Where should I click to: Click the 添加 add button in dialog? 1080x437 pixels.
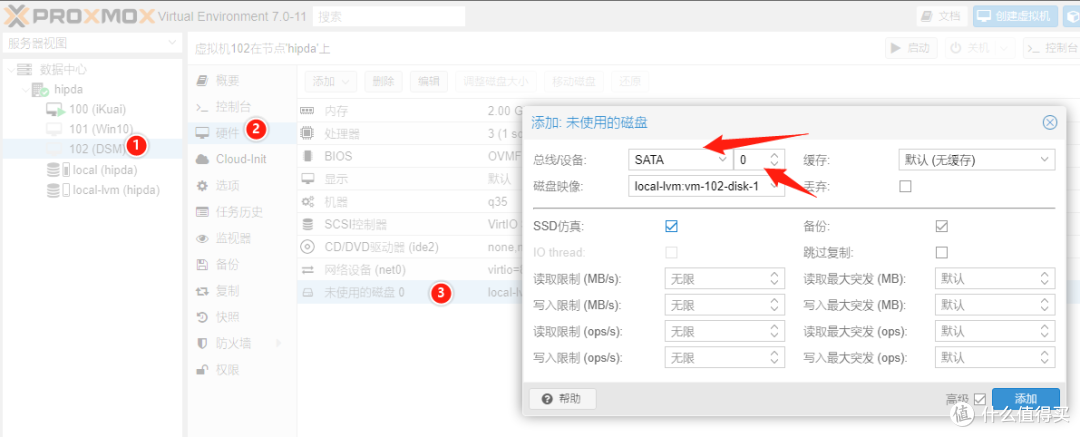click(x=1026, y=398)
